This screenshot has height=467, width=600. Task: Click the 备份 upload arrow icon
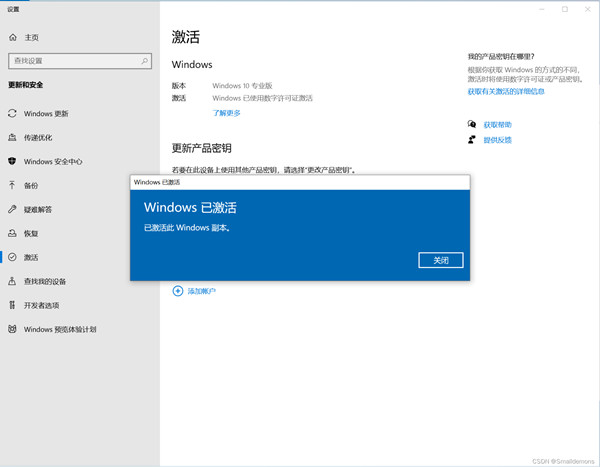(12, 185)
